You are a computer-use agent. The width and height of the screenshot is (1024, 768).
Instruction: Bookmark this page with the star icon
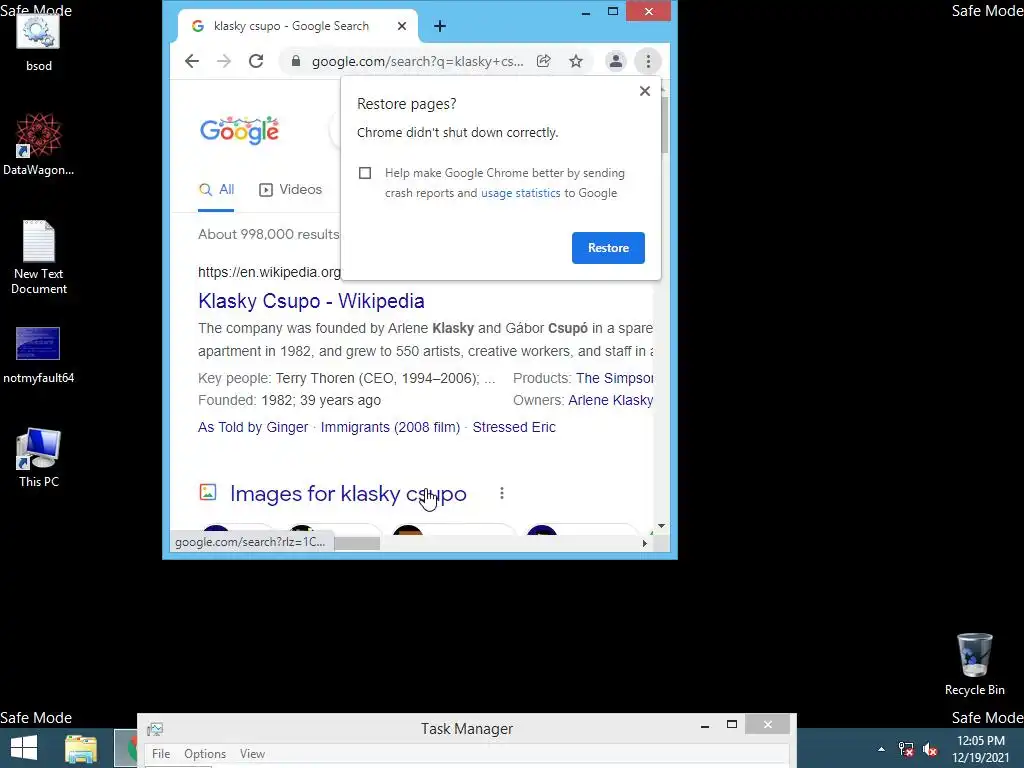575,61
